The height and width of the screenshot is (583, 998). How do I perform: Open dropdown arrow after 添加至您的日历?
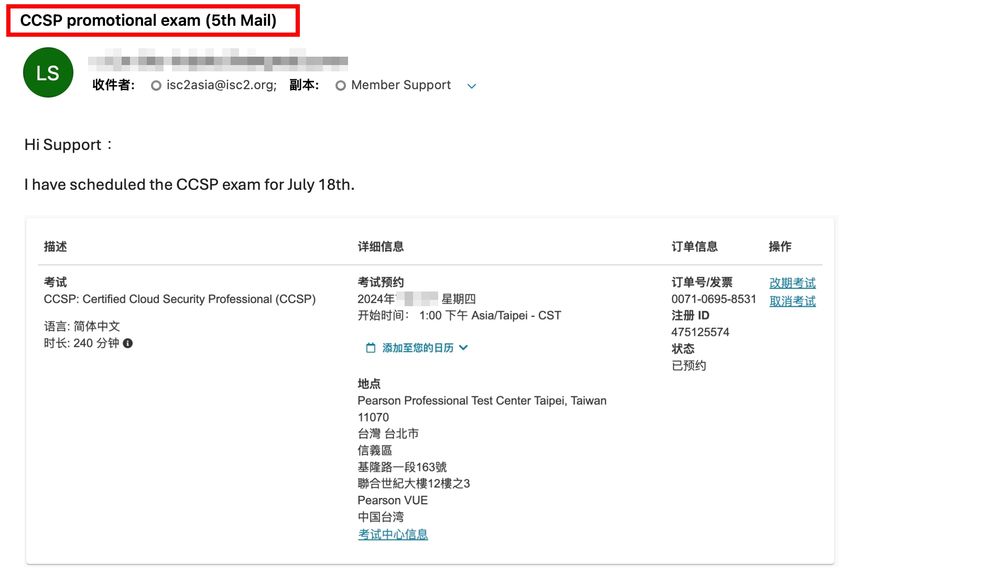463,348
